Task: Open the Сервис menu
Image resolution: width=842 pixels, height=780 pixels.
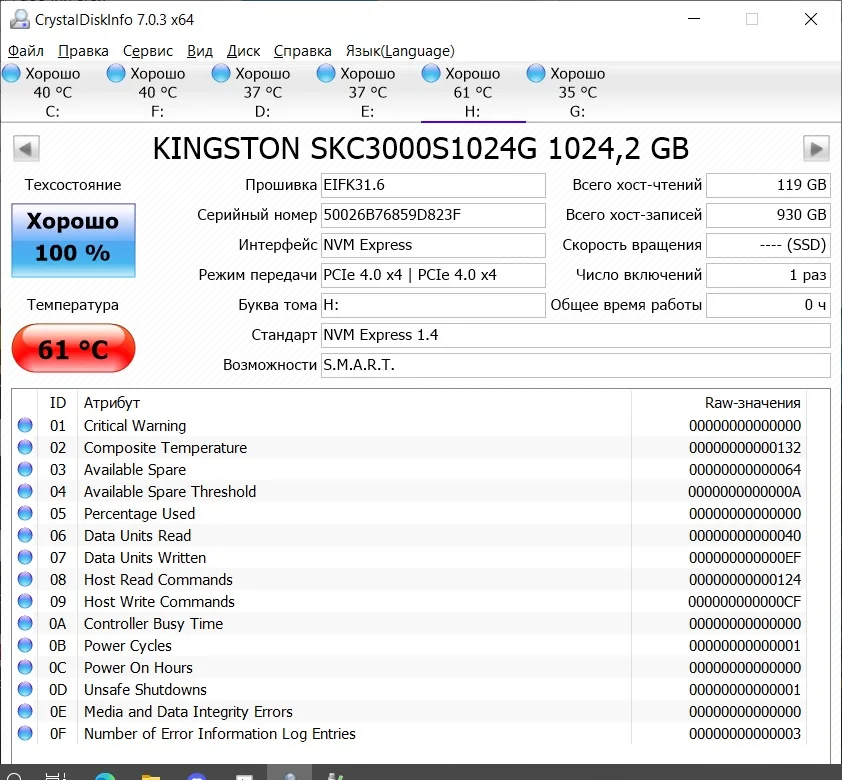Action: click(148, 51)
